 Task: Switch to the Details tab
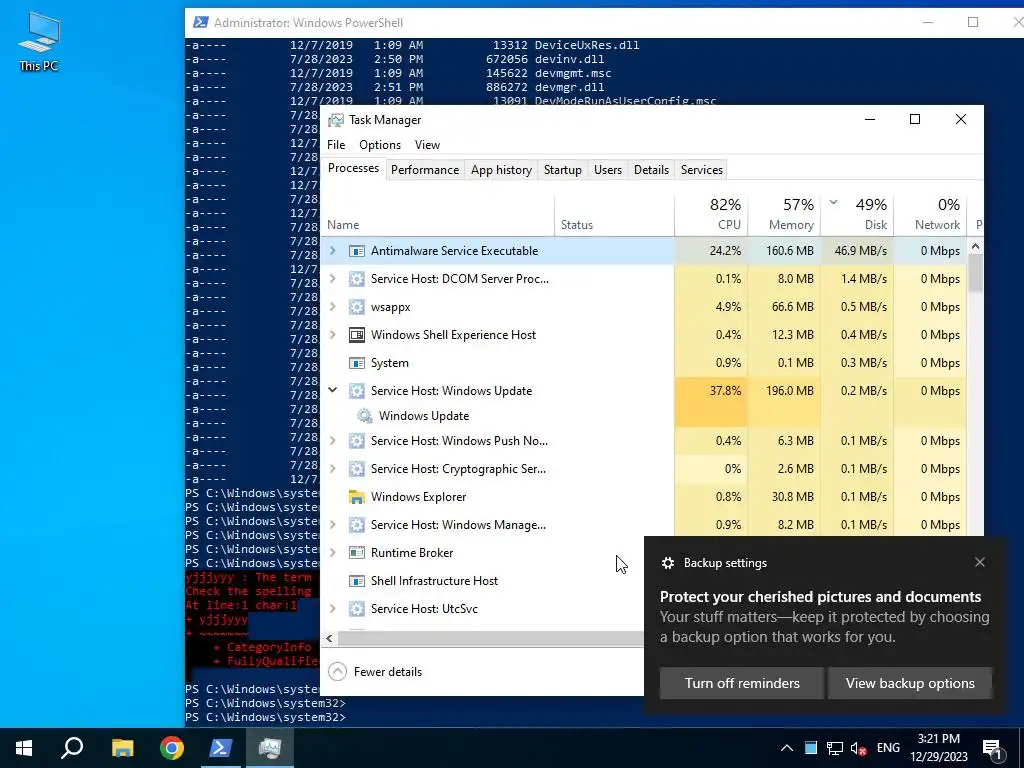[651, 170]
